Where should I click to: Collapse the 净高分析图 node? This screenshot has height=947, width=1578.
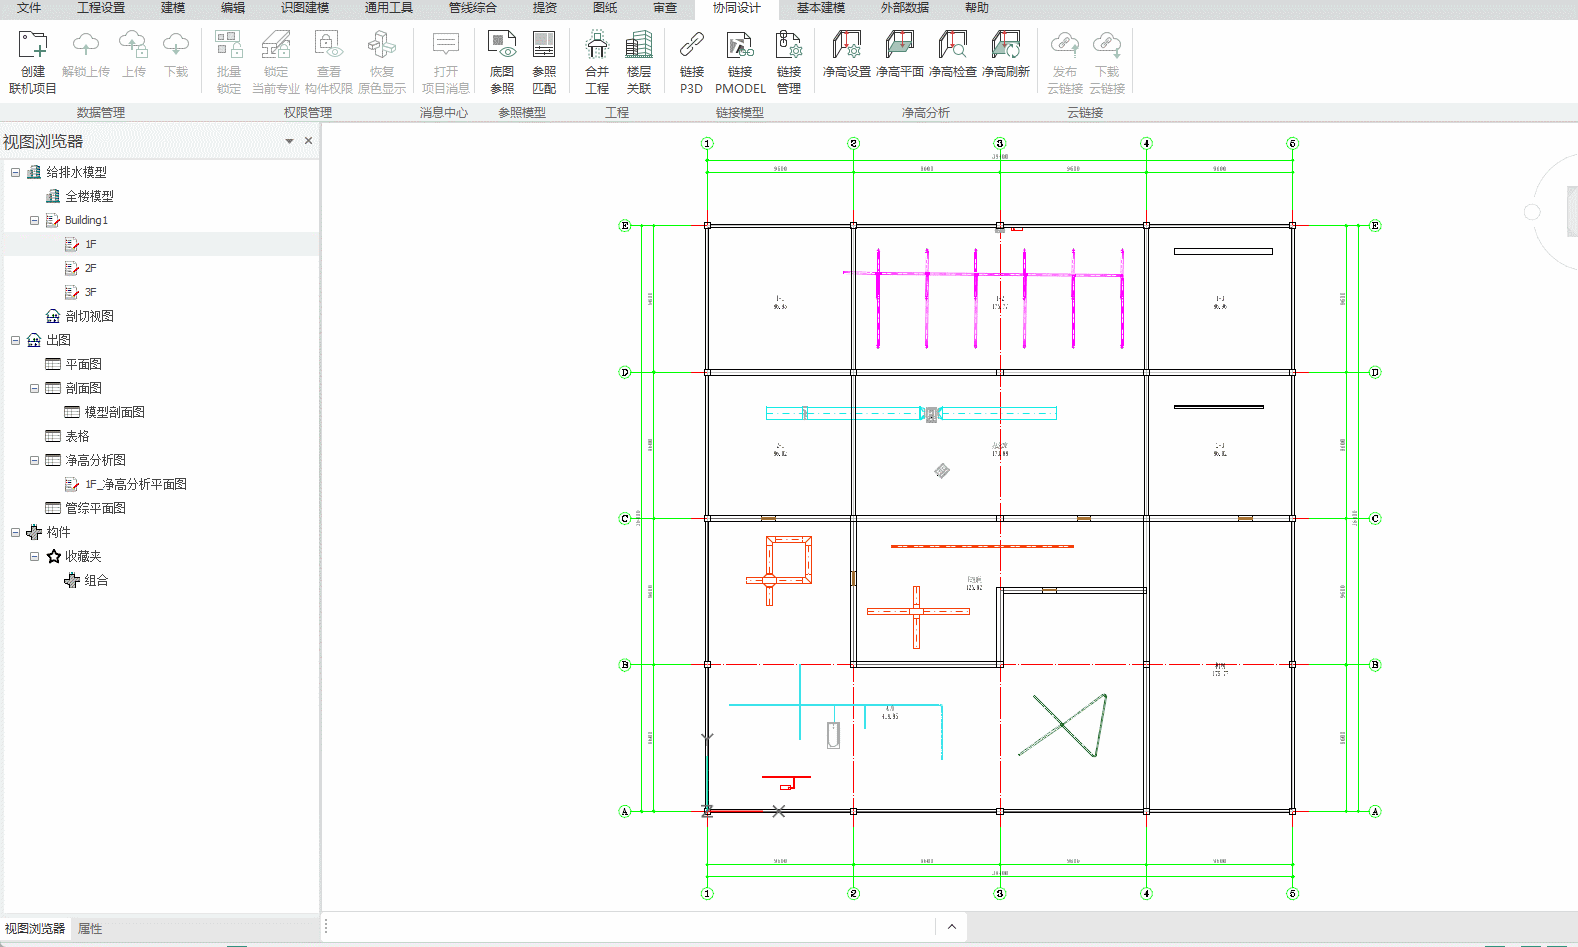point(34,460)
